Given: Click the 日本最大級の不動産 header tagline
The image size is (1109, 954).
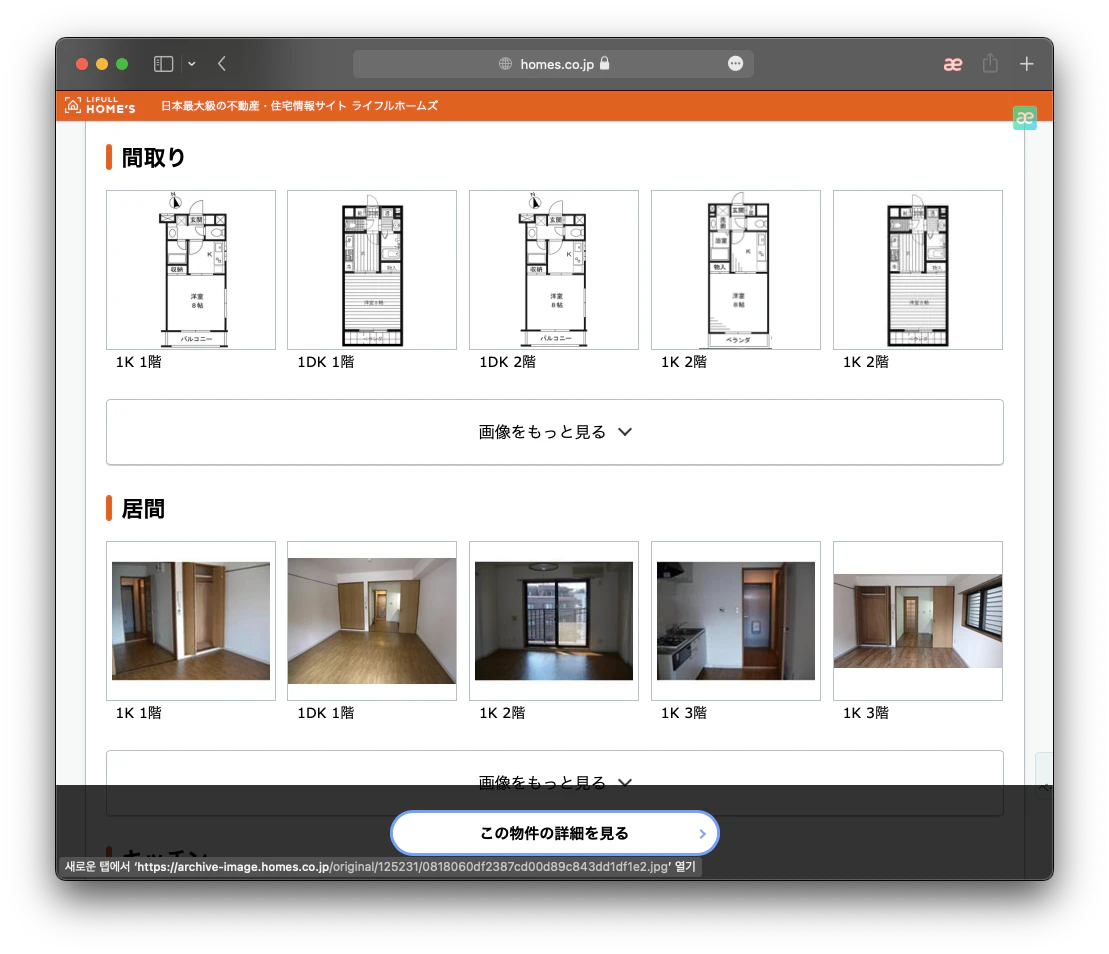Looking at the screenshot, I should pyautogui.click(x=299, y=105).
